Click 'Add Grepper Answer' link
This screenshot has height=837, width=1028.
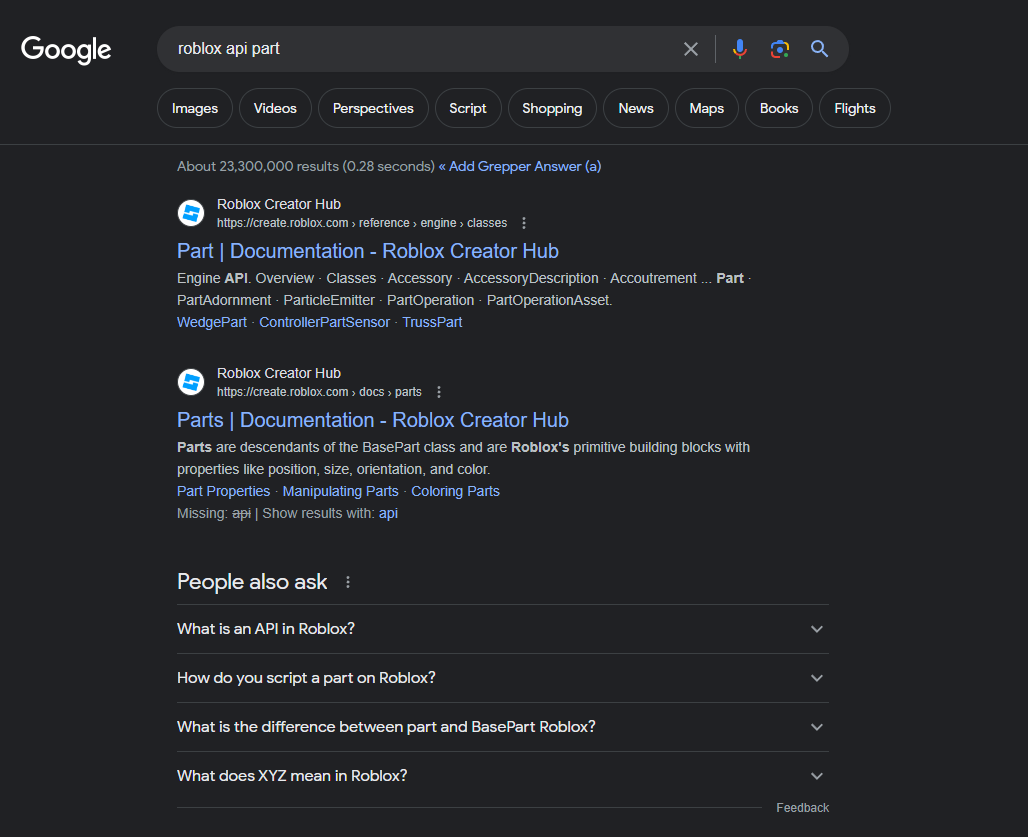click(520, 166)
